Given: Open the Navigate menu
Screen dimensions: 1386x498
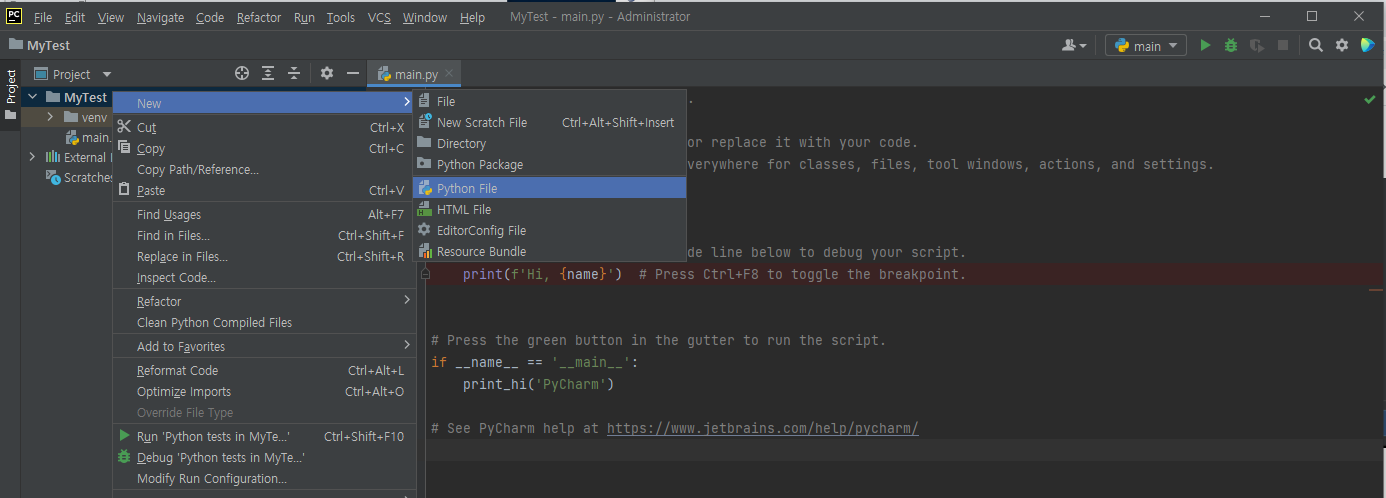Looking at the screenshot, I should coord(160,17).
